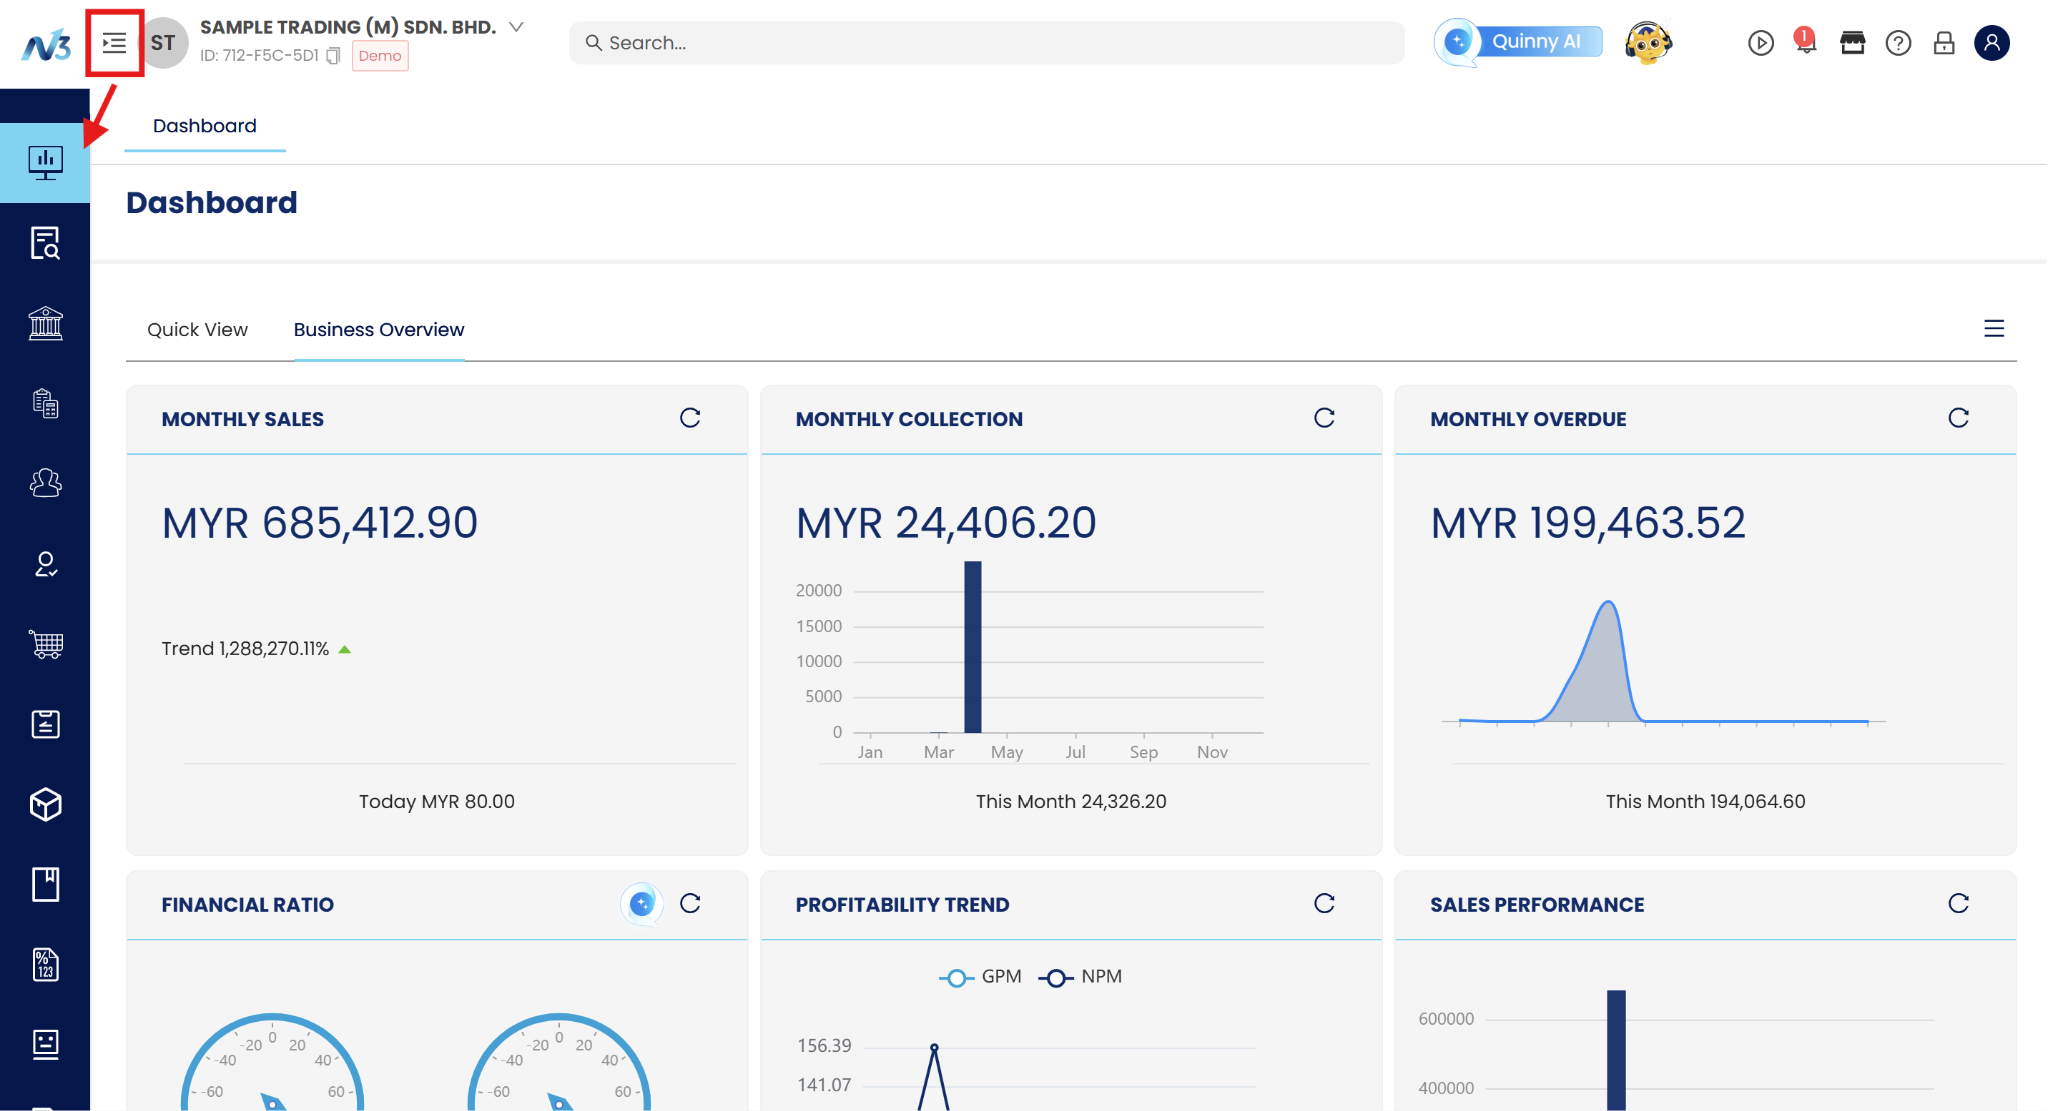Click the sidebar menu toggle hamburger icon
The image size is (2048, 1111).
coord(114,43)
